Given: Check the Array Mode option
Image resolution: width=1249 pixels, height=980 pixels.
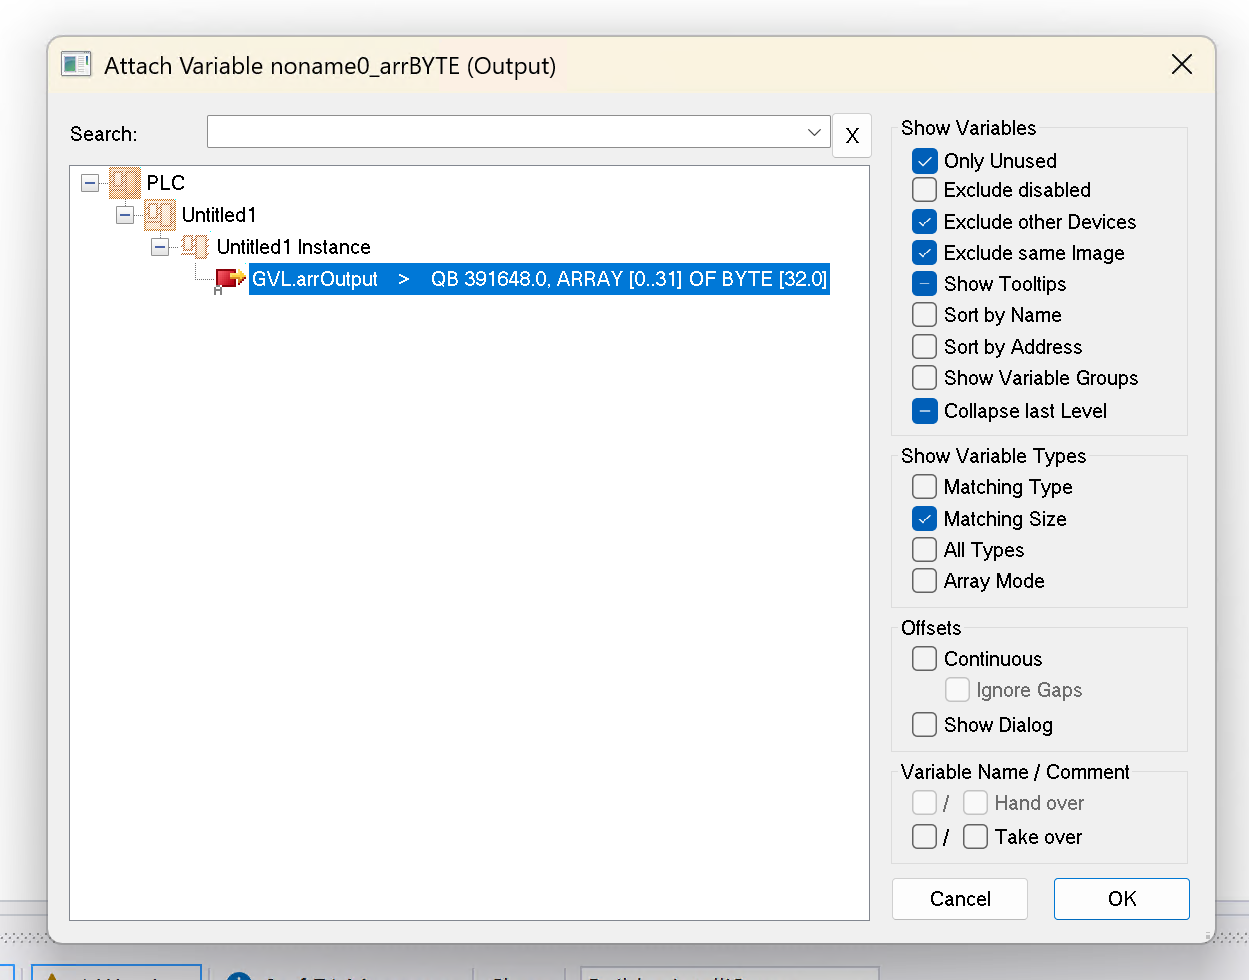Looking at the screenshot, I should (925, 581).
